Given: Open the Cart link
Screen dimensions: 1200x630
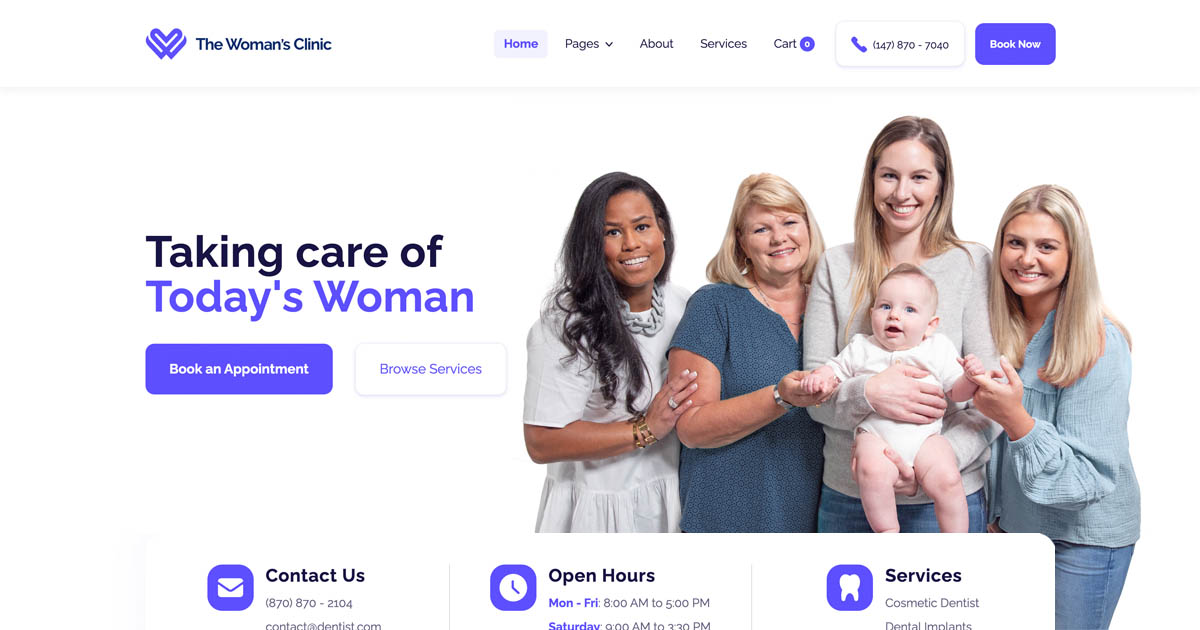Looking at the screenshot, I should 785,44.
